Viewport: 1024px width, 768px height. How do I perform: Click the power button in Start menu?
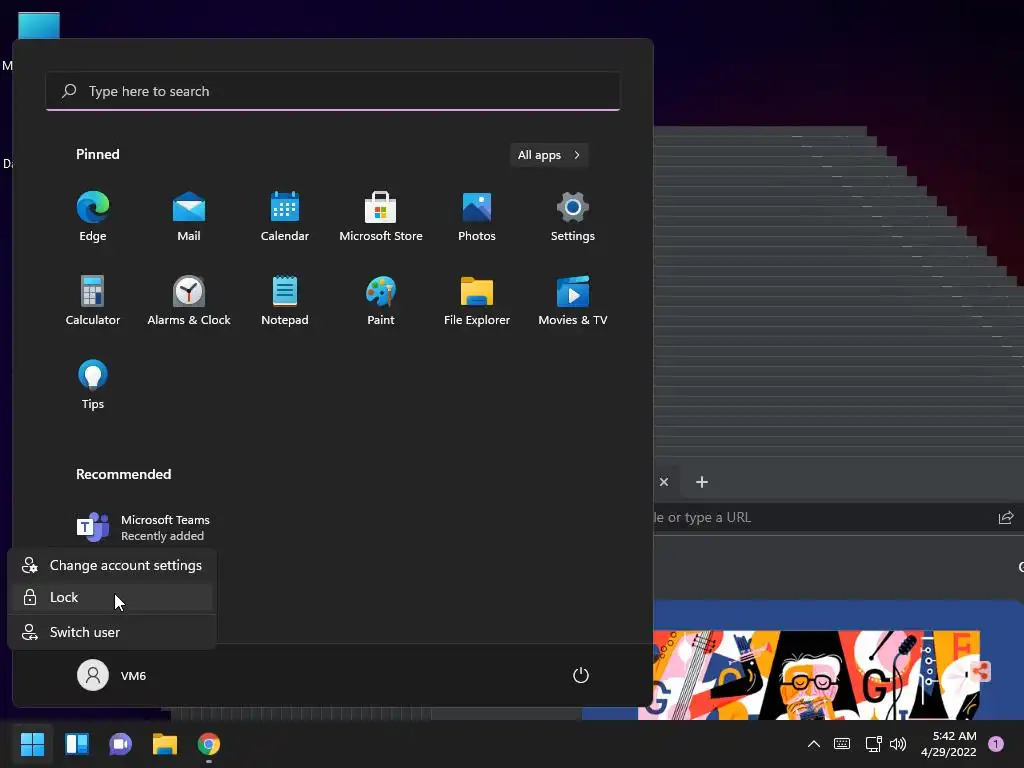[581, 675]
